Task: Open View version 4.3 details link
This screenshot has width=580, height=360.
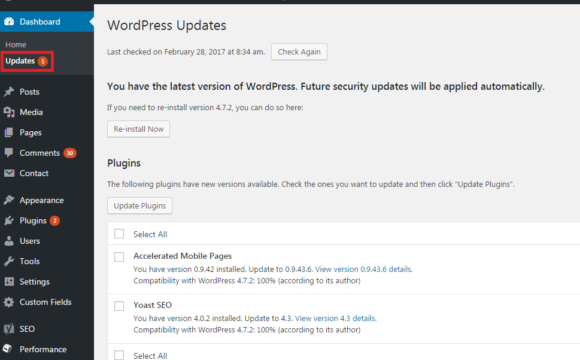Action: [x=335, y=318]
